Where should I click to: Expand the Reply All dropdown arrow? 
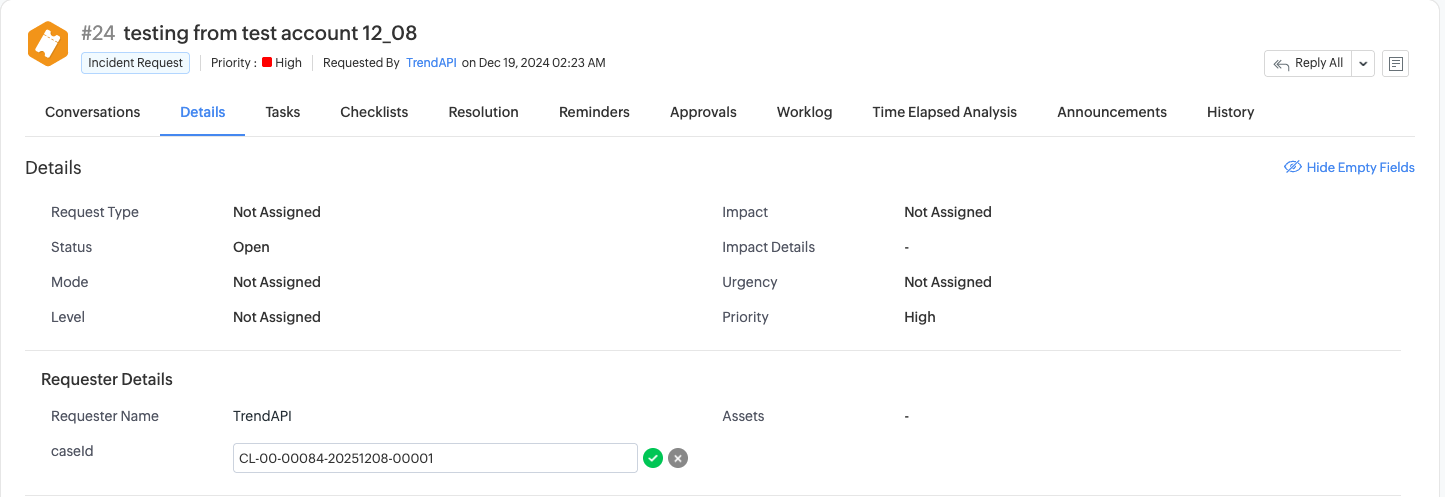[1363, 63]
